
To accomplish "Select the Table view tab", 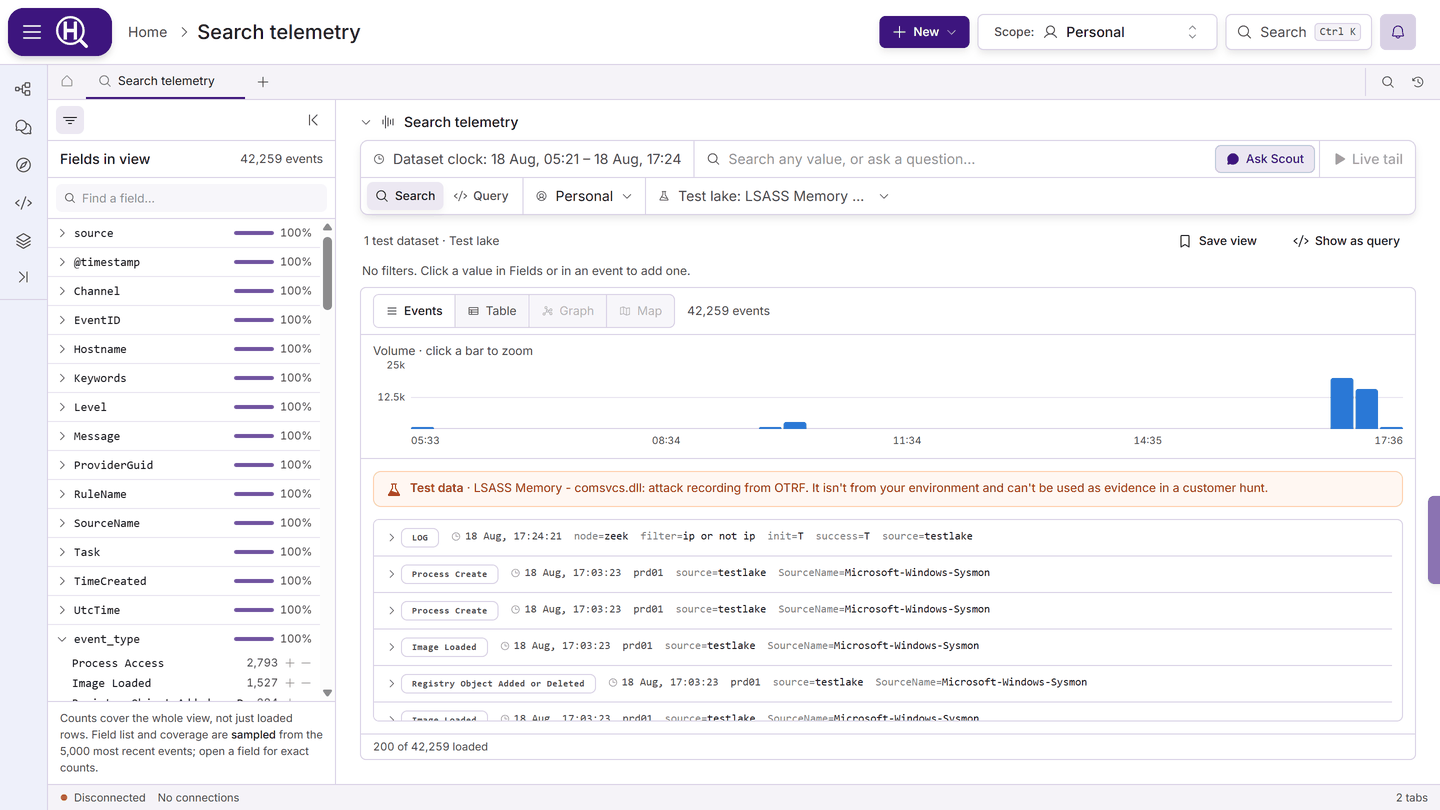I will (x=492, y=311).
